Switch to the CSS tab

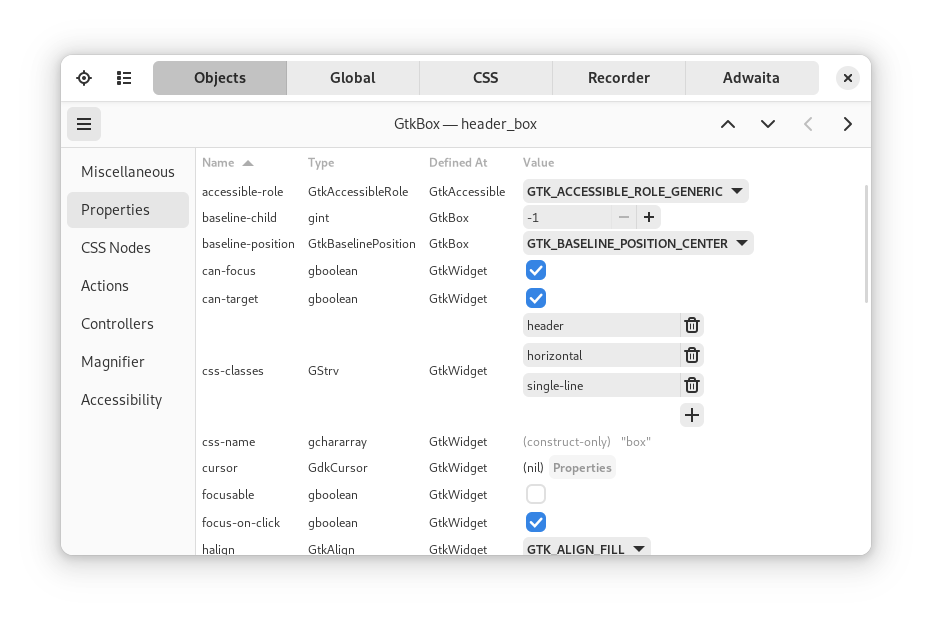coord(485,78)
